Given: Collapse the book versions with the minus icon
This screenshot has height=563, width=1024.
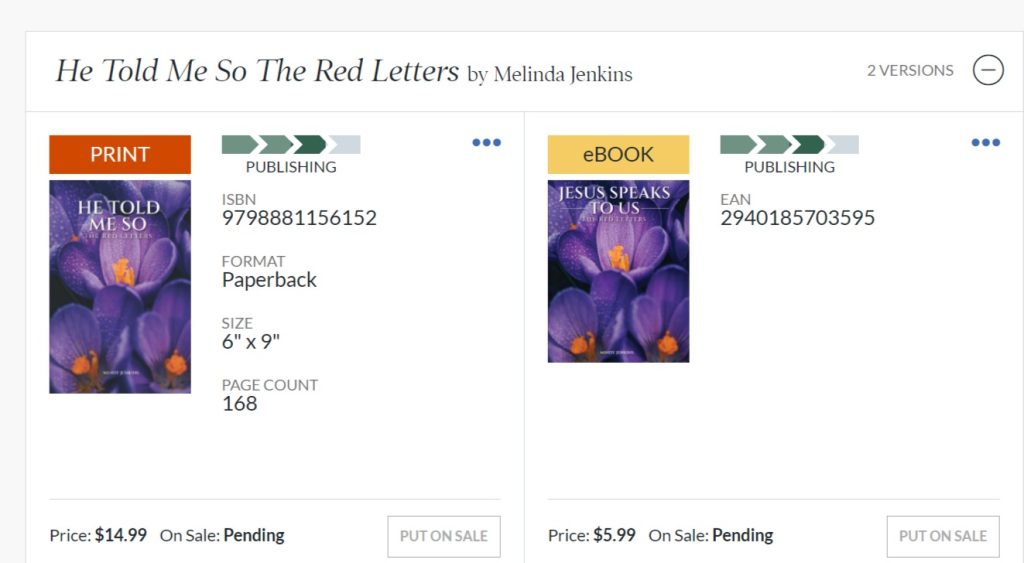Looking at the screenshot, I should pos(988,70).
